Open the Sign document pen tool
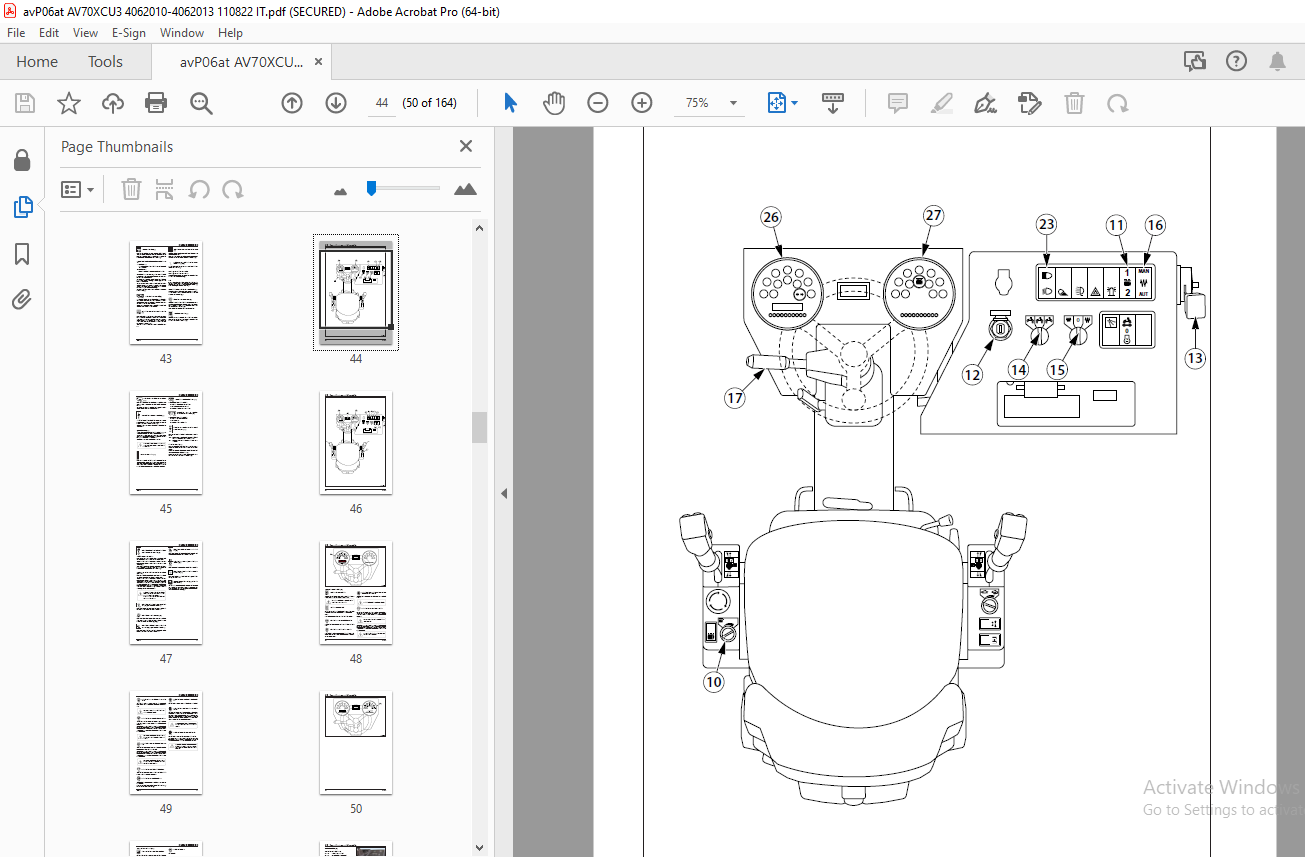Viewport: 1305px width, 857px height. (x=986, y=103)
